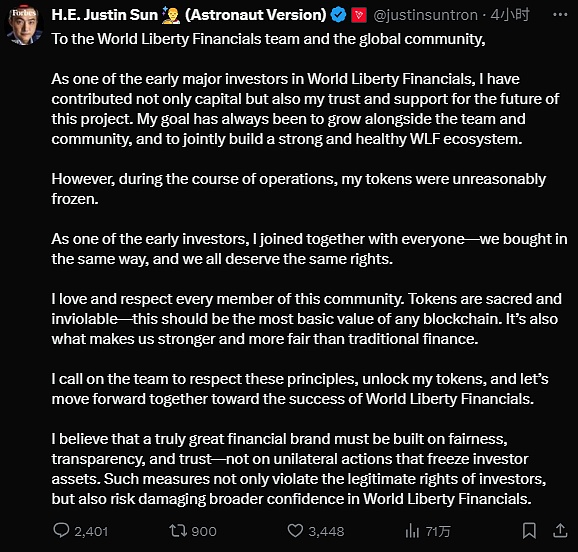Viewport: 578px width, 552px height.
Task: Click the 2,401 replies count
Action: pyautogui.click(x=91, y=531)
